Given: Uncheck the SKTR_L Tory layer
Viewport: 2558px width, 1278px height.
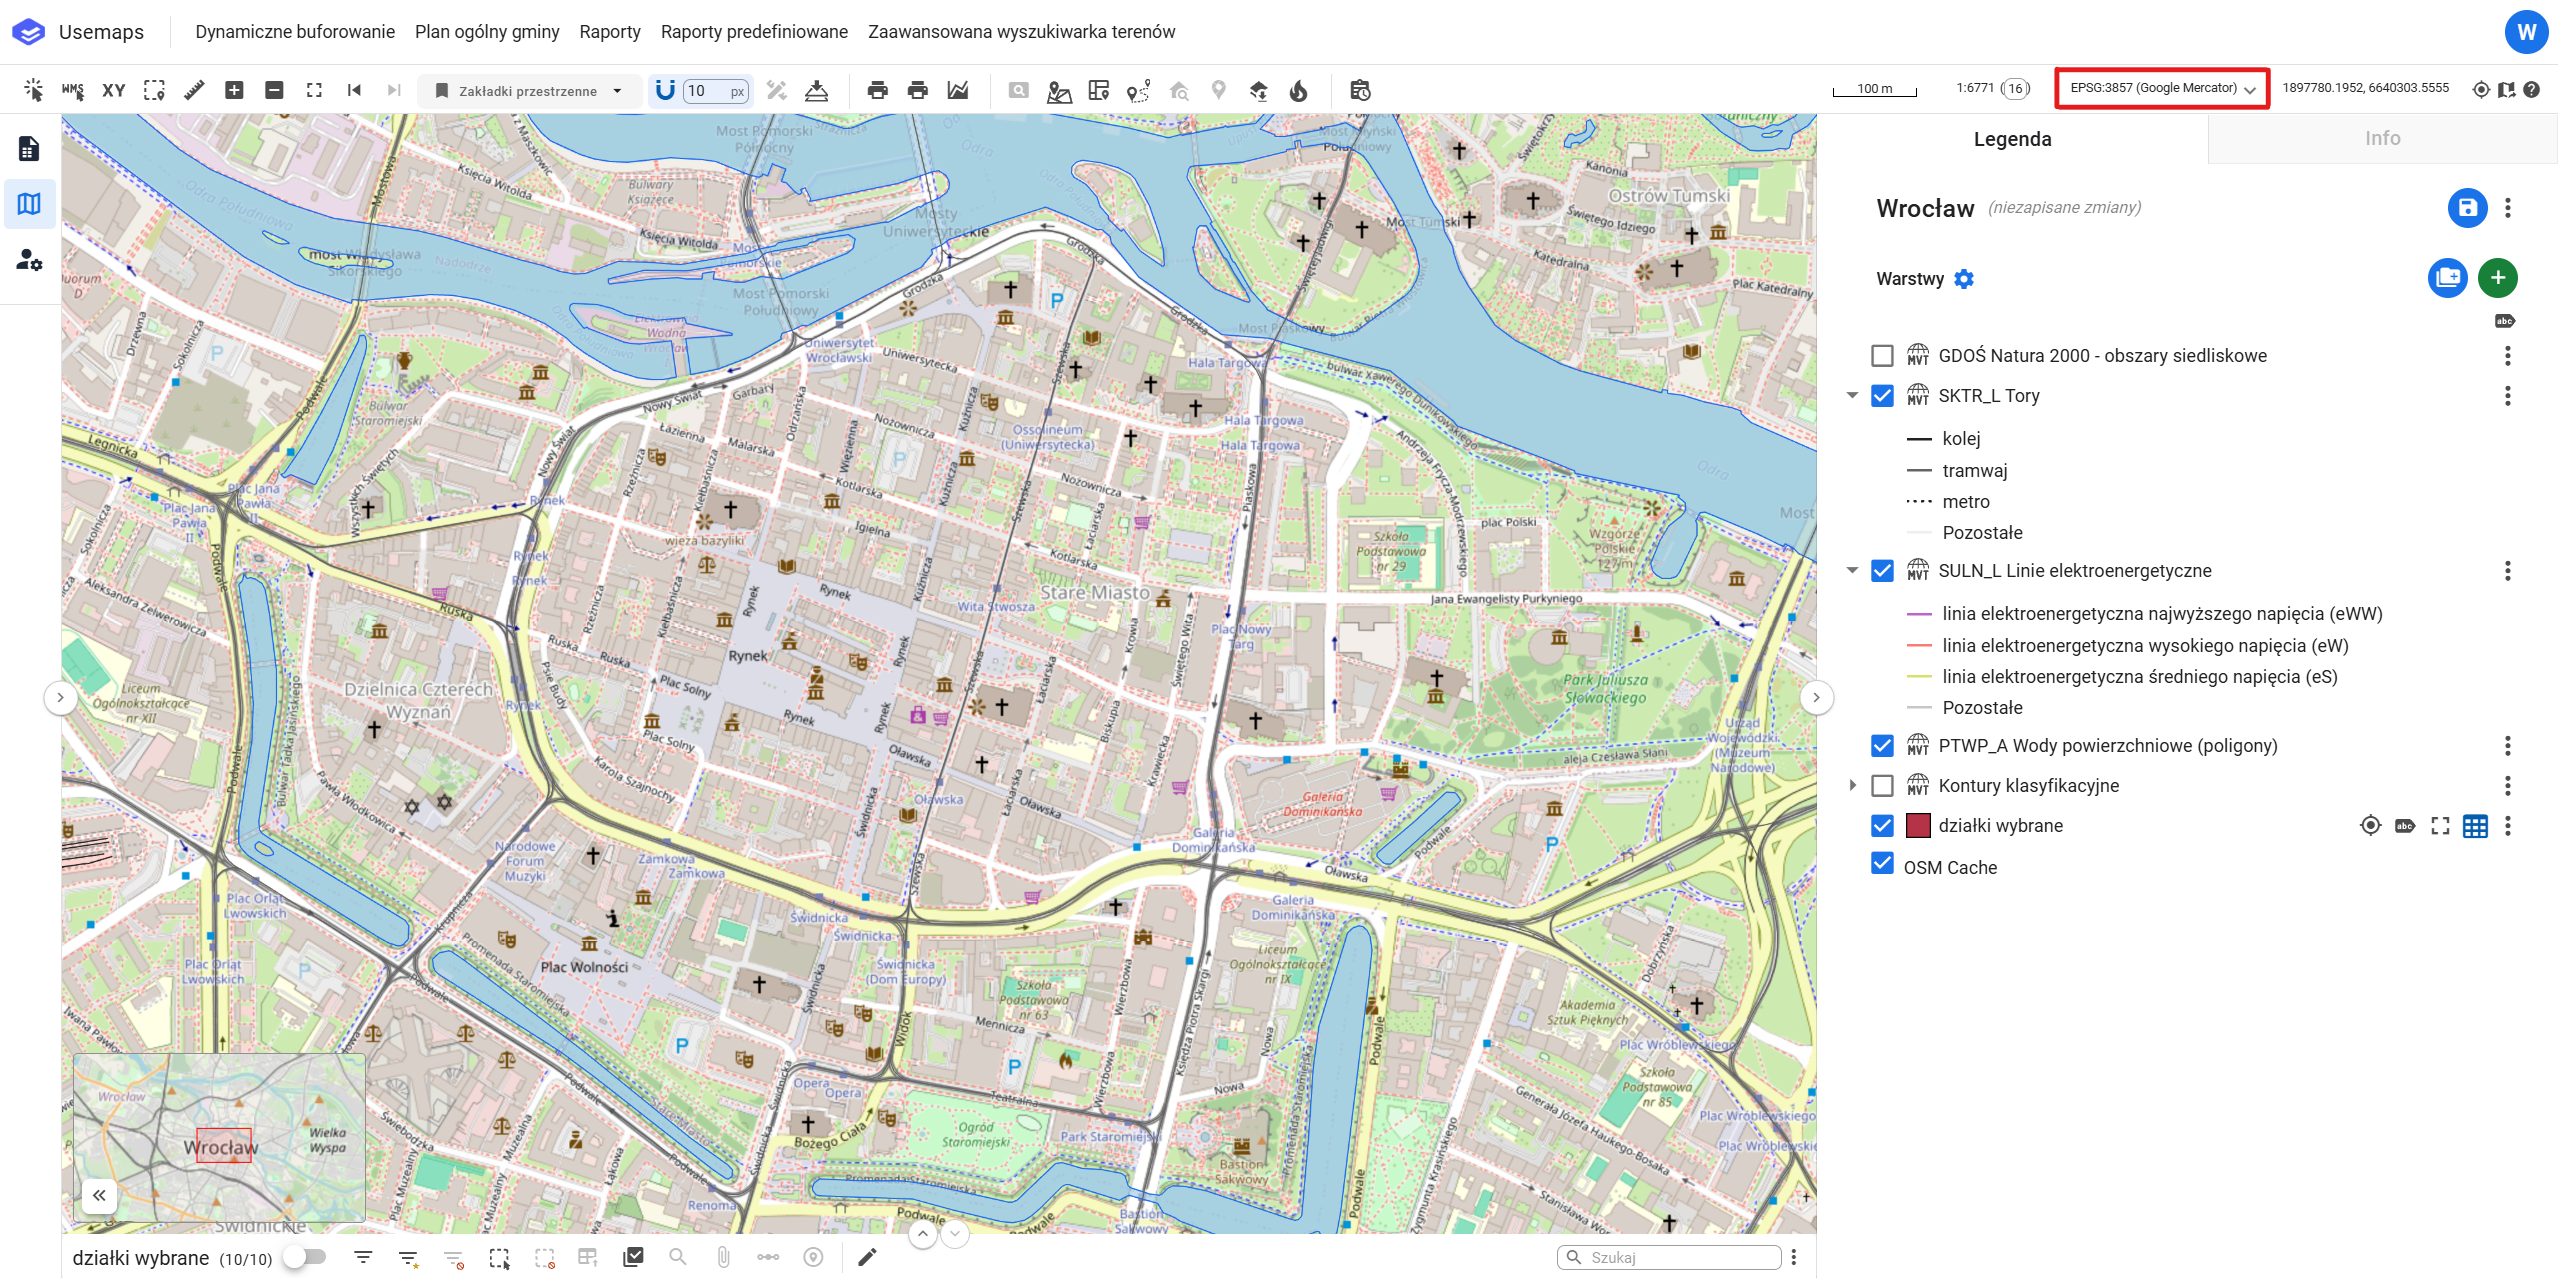Looking at the screenshot, I should pos(1882,396).
